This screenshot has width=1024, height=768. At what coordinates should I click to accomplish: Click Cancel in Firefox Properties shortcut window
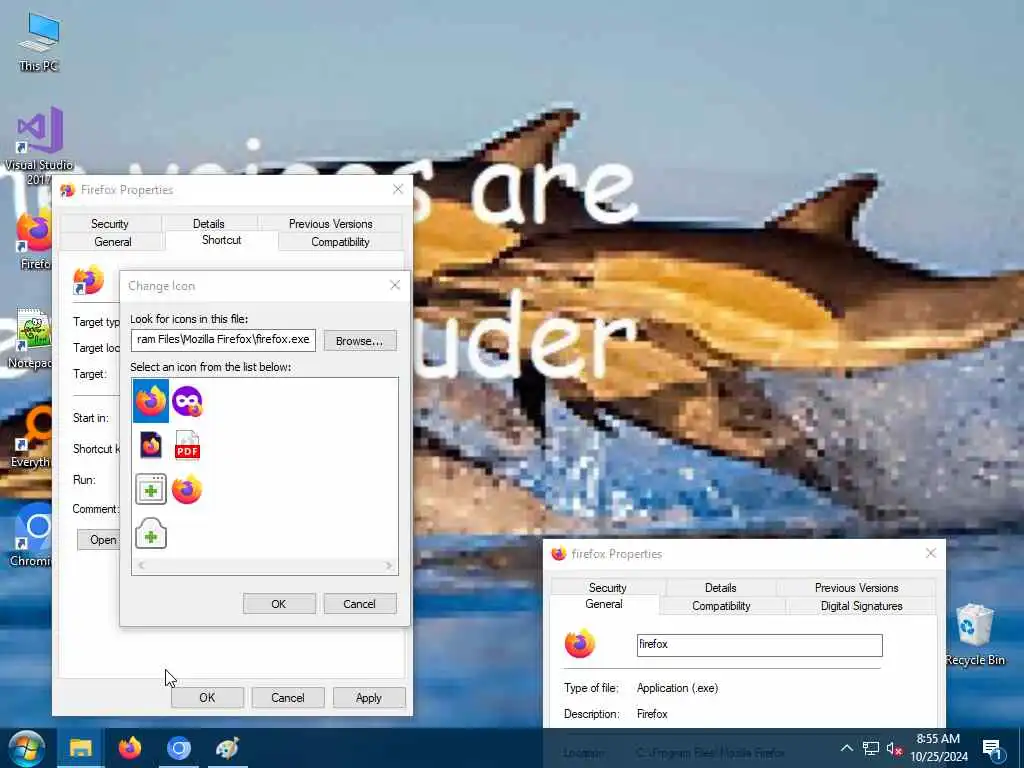tap(287, 697)
